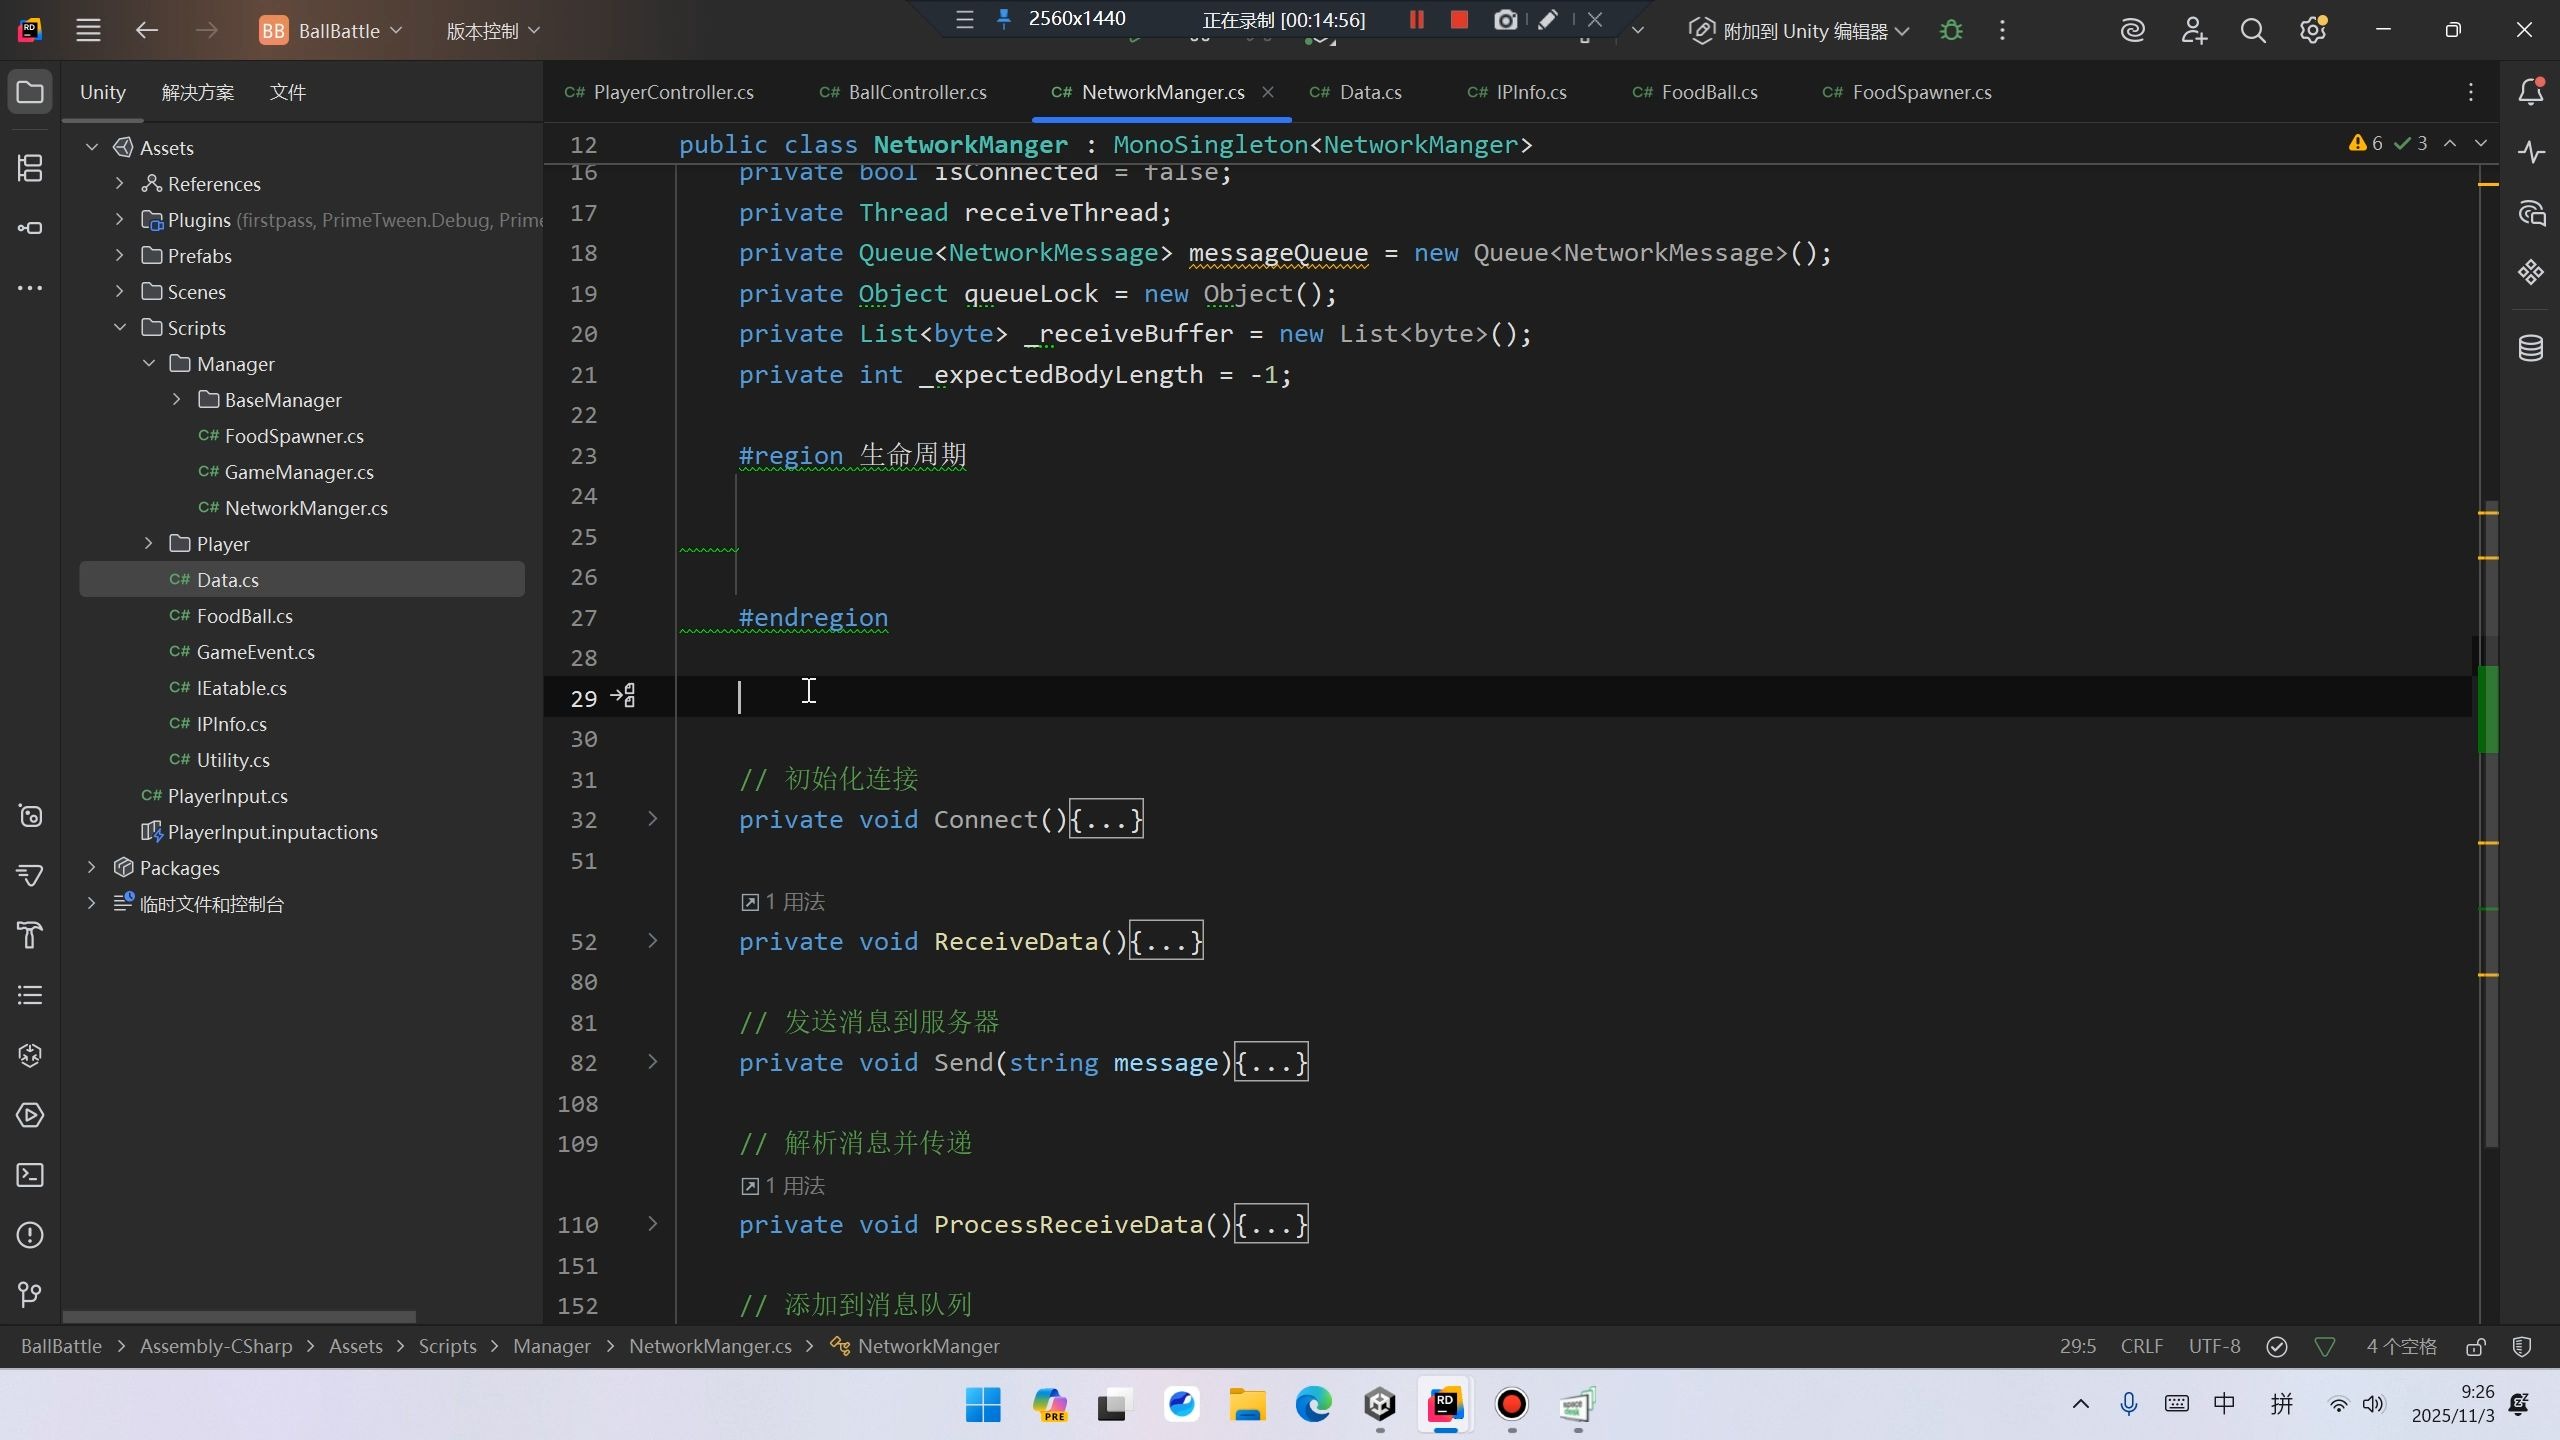
Task: Stop the screen recording
Action: click(1459, 20)
